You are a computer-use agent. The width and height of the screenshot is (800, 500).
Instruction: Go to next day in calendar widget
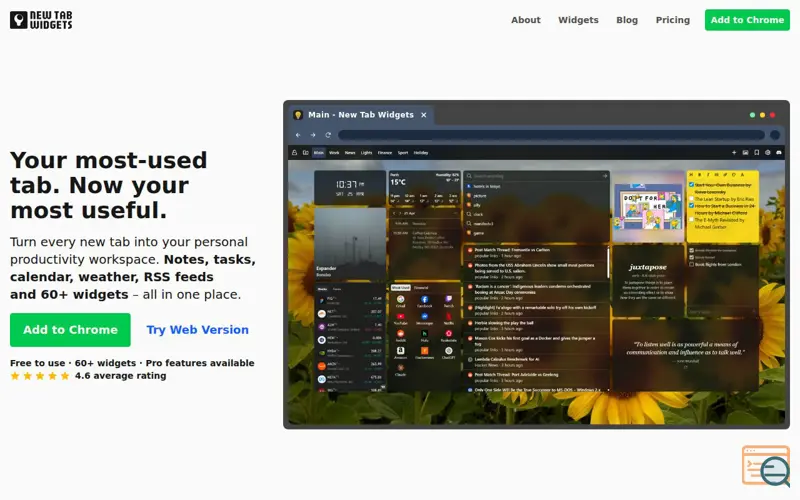point(401,213)
